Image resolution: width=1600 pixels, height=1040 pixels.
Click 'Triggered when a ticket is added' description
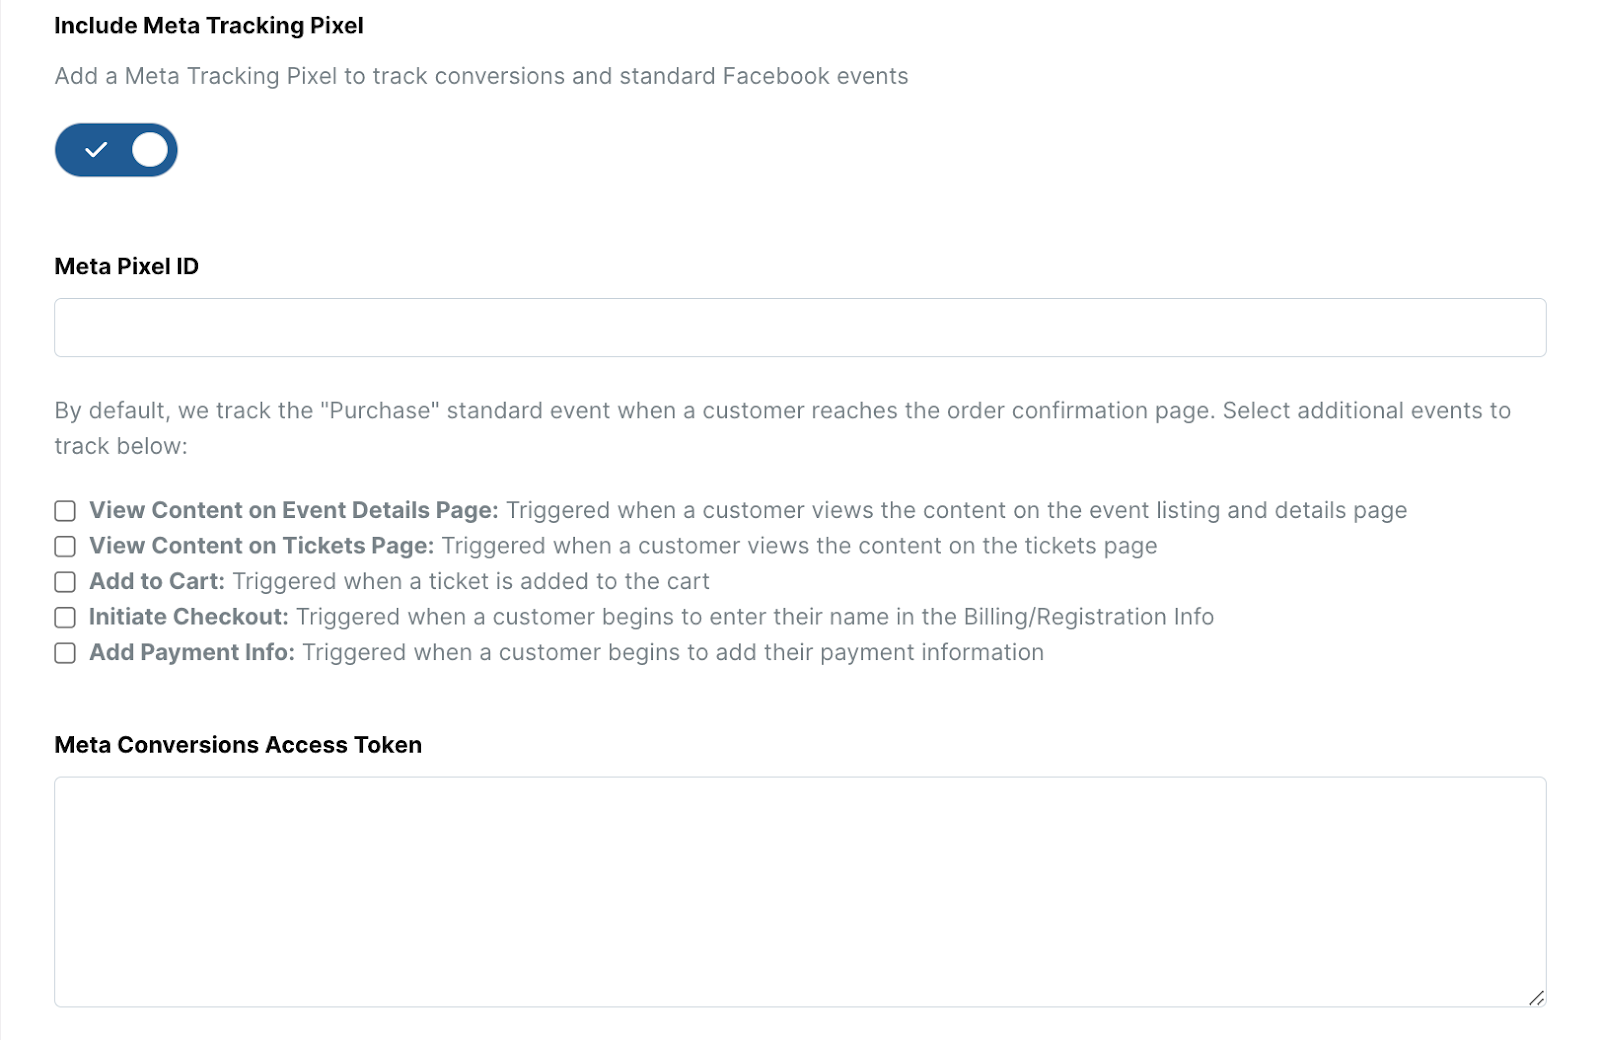pos(471,581)
